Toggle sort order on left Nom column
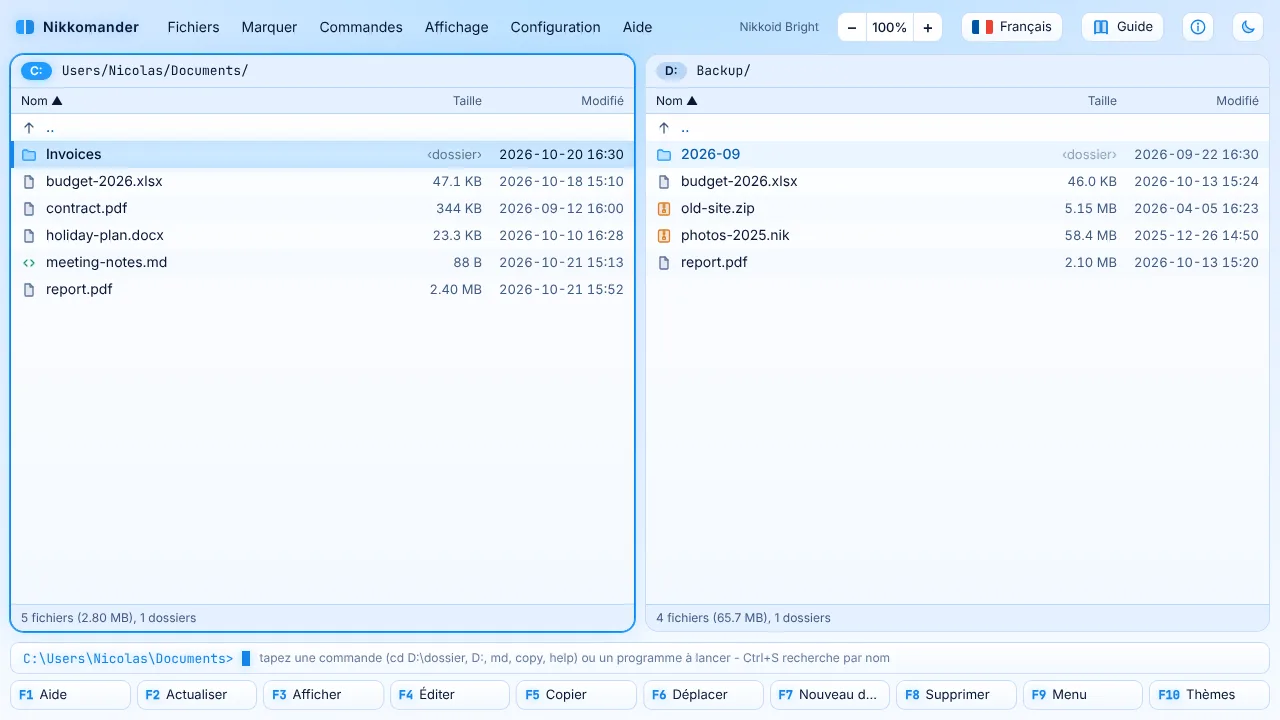The height and width of the screenshot is (720, 1280). 42,101
